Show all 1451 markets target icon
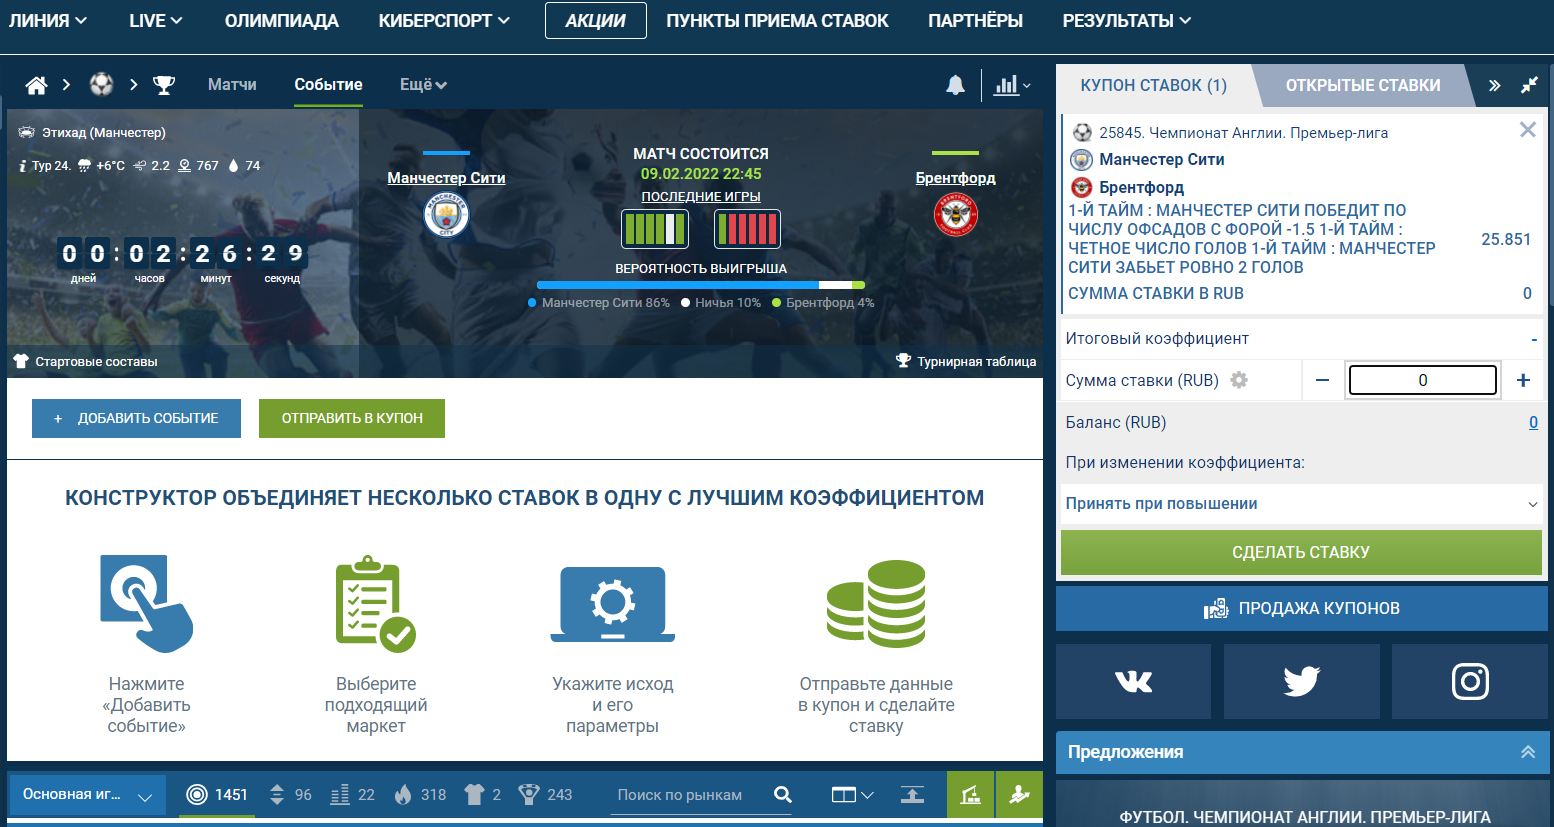Screen dimensions: 1554x827 [217, 795]
